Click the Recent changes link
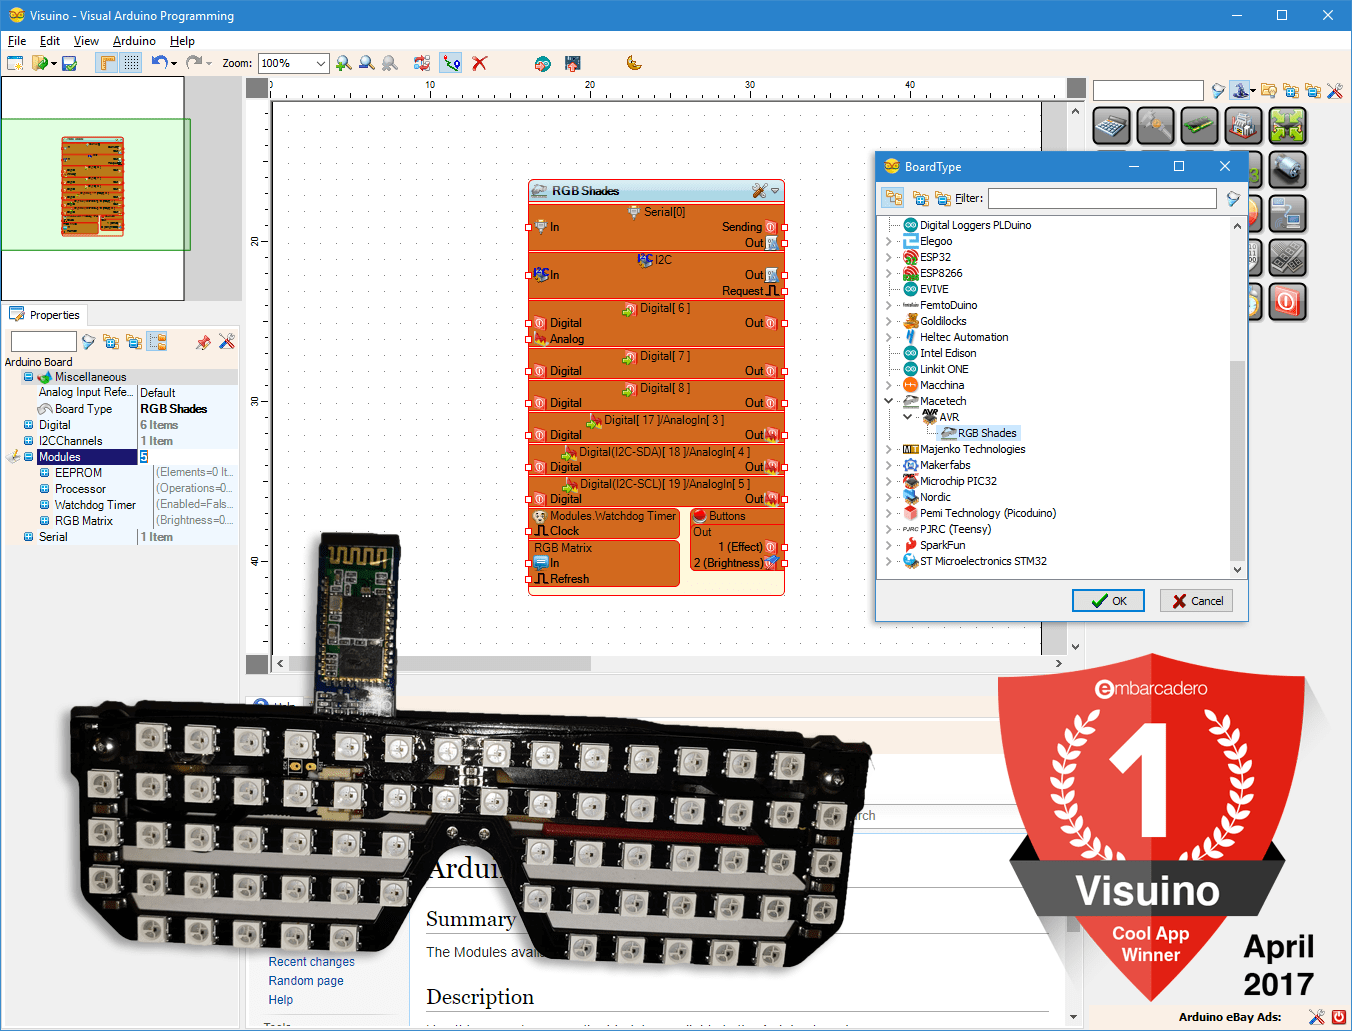The height and width of the screenshot is (1031, 1352). pyautogui.click(x=311, y=962)
